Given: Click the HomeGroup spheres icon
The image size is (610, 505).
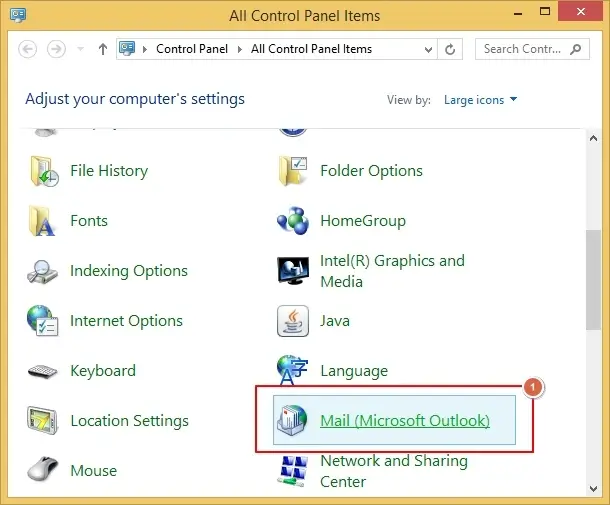Looking at the screenshot, I should click(293, 221).
